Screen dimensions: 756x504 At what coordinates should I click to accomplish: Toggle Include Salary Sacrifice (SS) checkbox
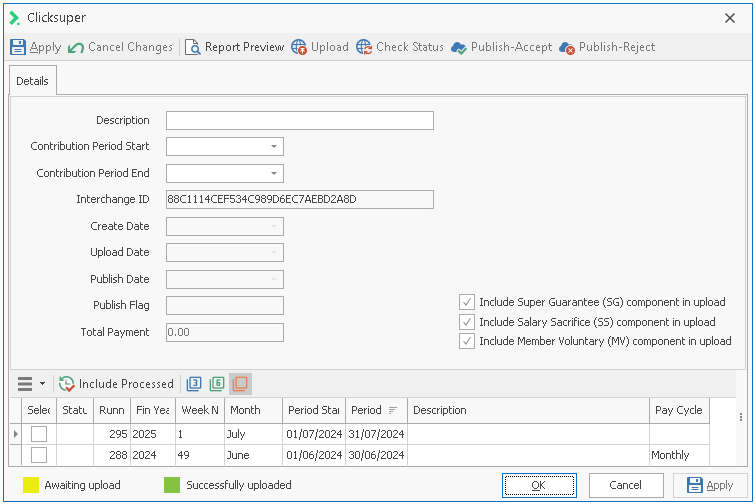(467, 322)
